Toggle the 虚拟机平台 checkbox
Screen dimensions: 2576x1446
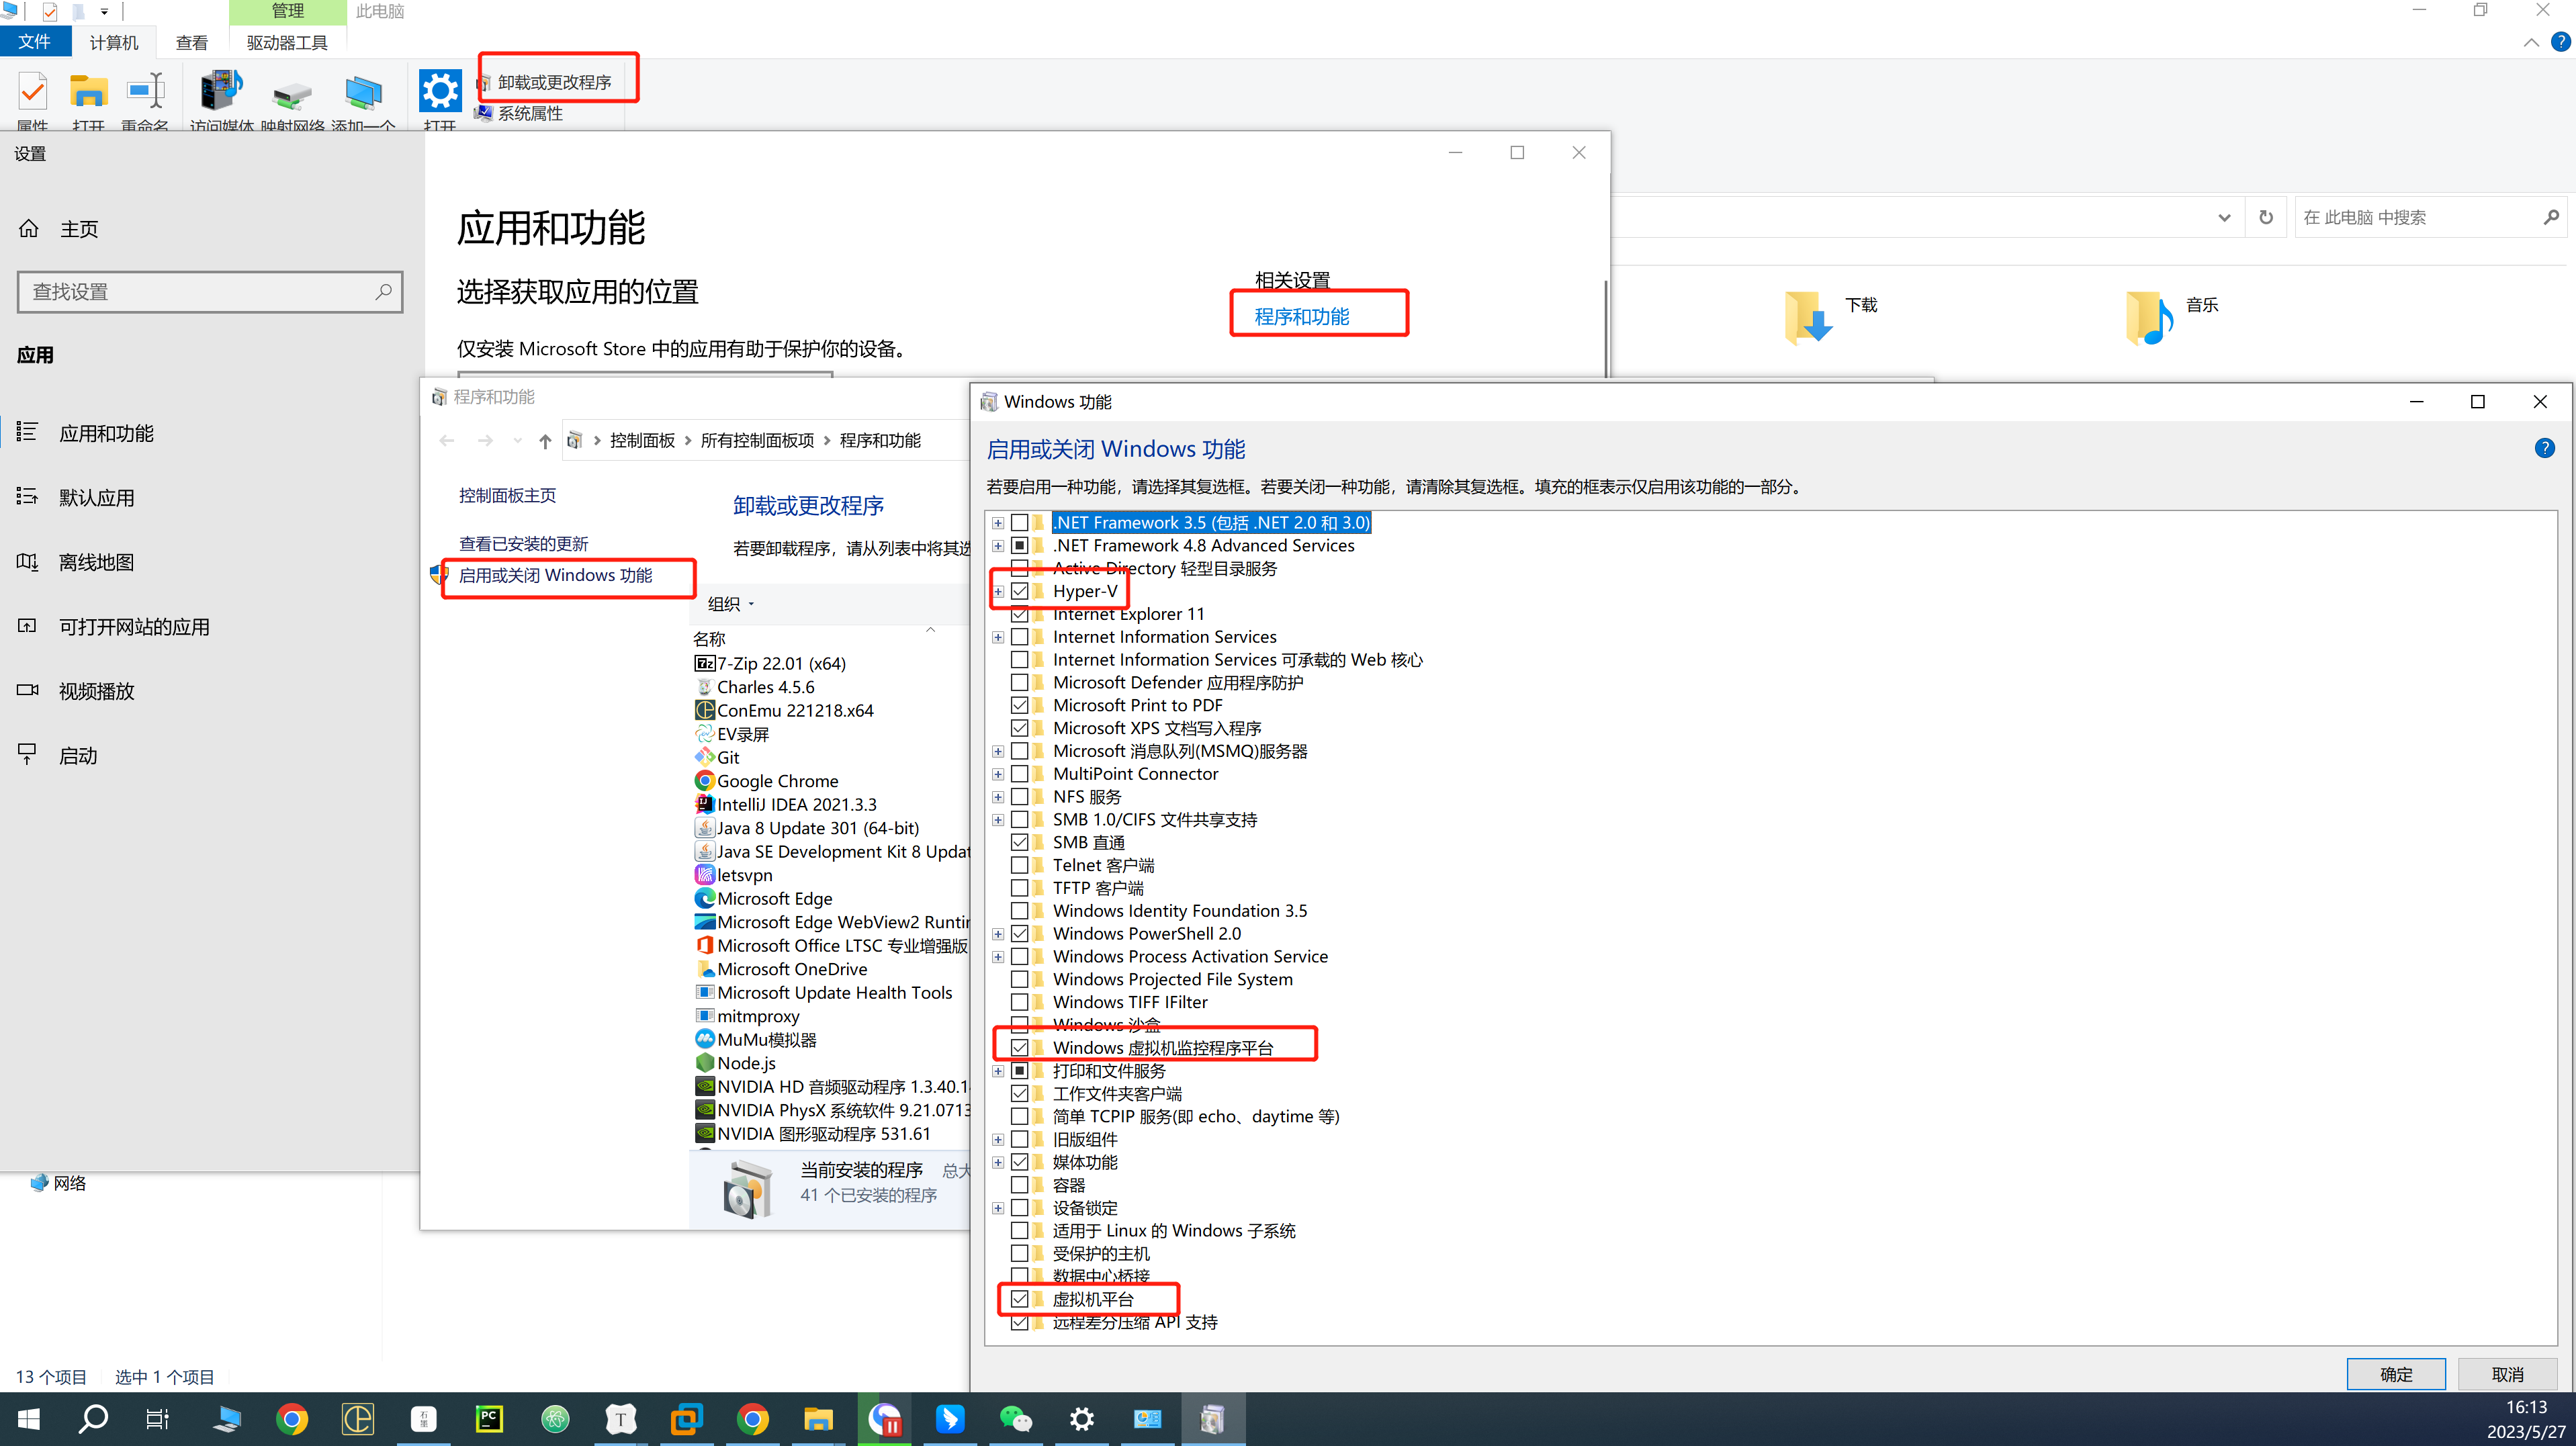[1019, 1299]
